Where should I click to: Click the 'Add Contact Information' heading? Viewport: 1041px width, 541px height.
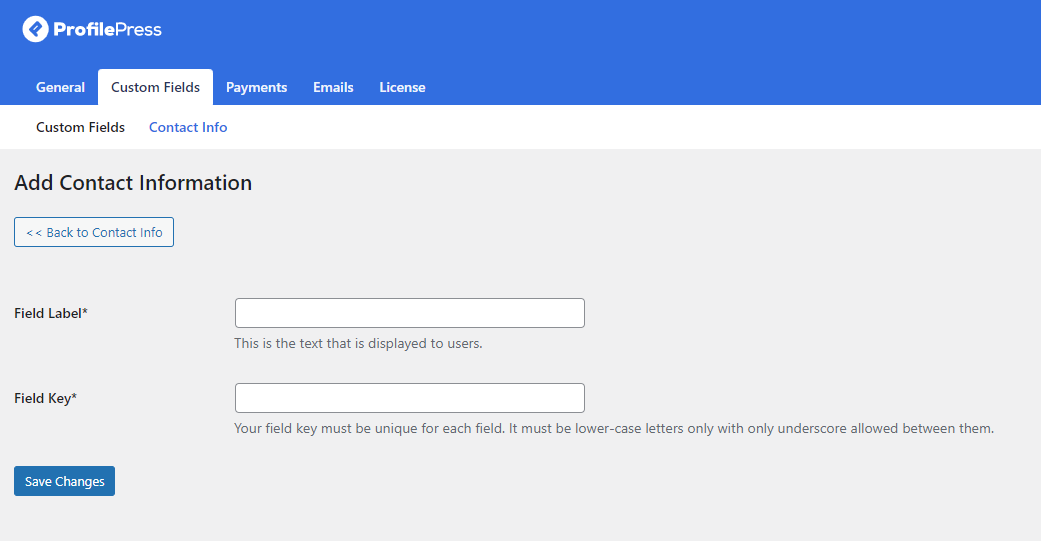[133, 183]
